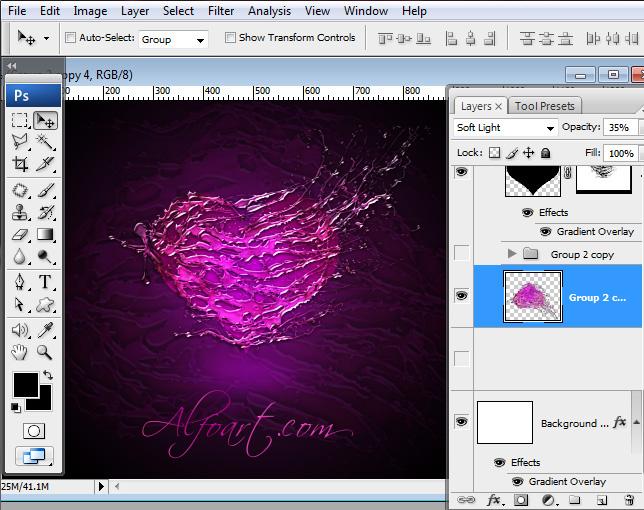
Task: Choose the Hand tool
Action: [19, 352]
